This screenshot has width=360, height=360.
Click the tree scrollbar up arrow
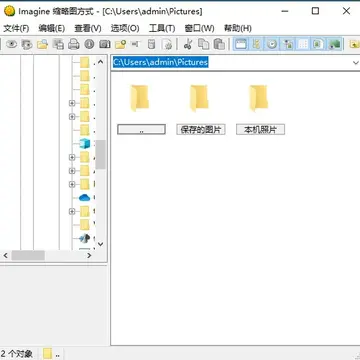(x=101, y=62)
